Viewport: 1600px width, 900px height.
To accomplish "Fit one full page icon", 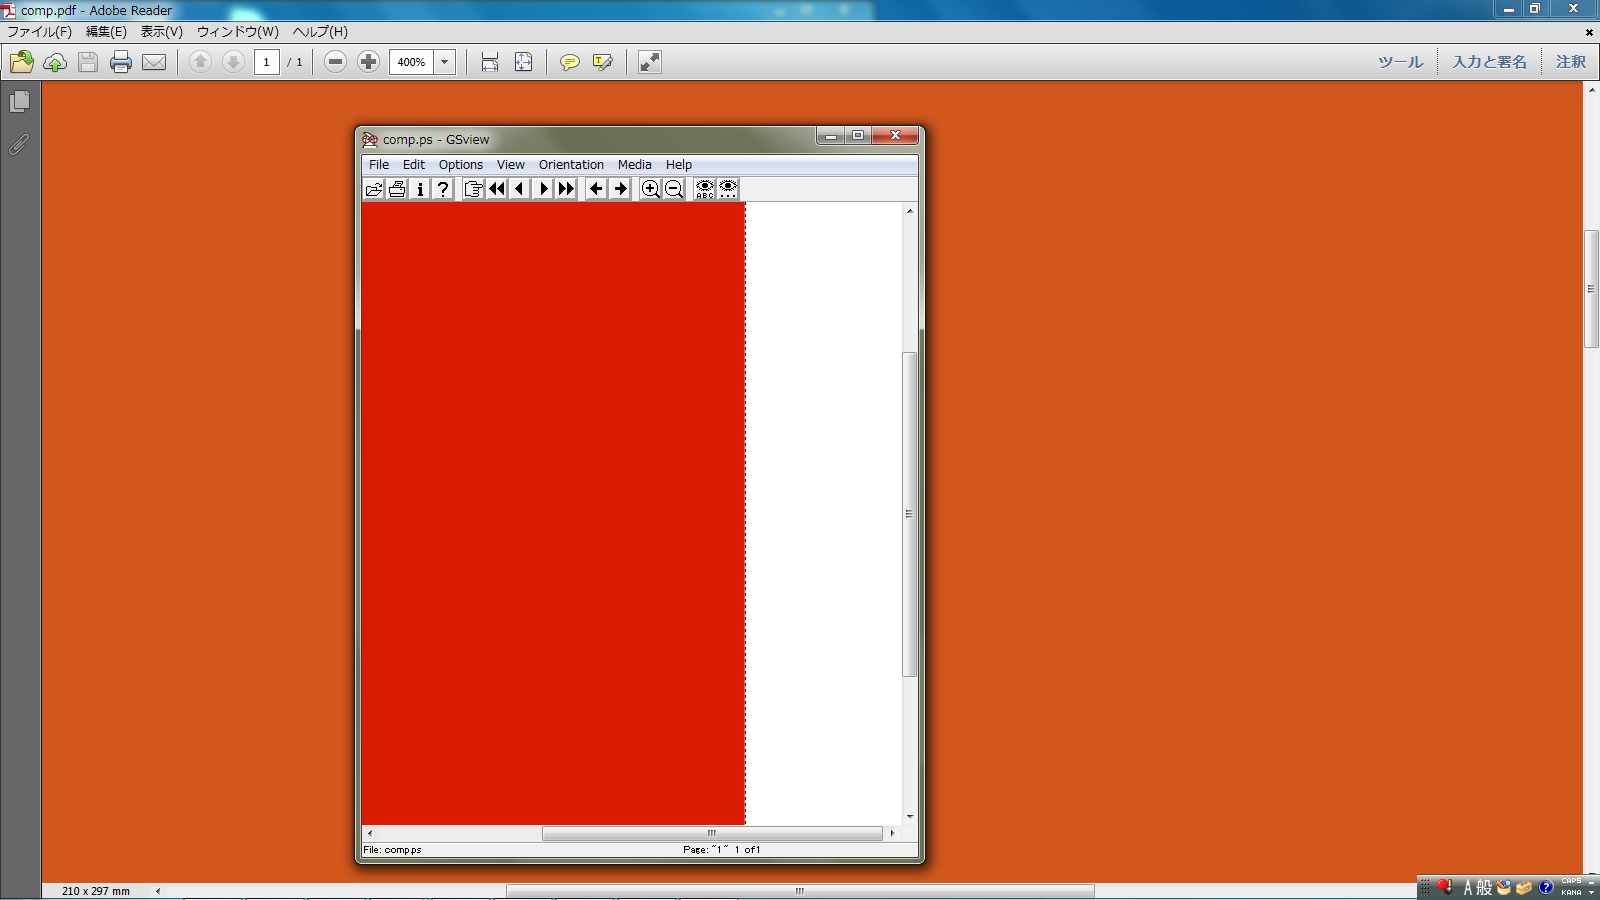I will pos(523,62).
